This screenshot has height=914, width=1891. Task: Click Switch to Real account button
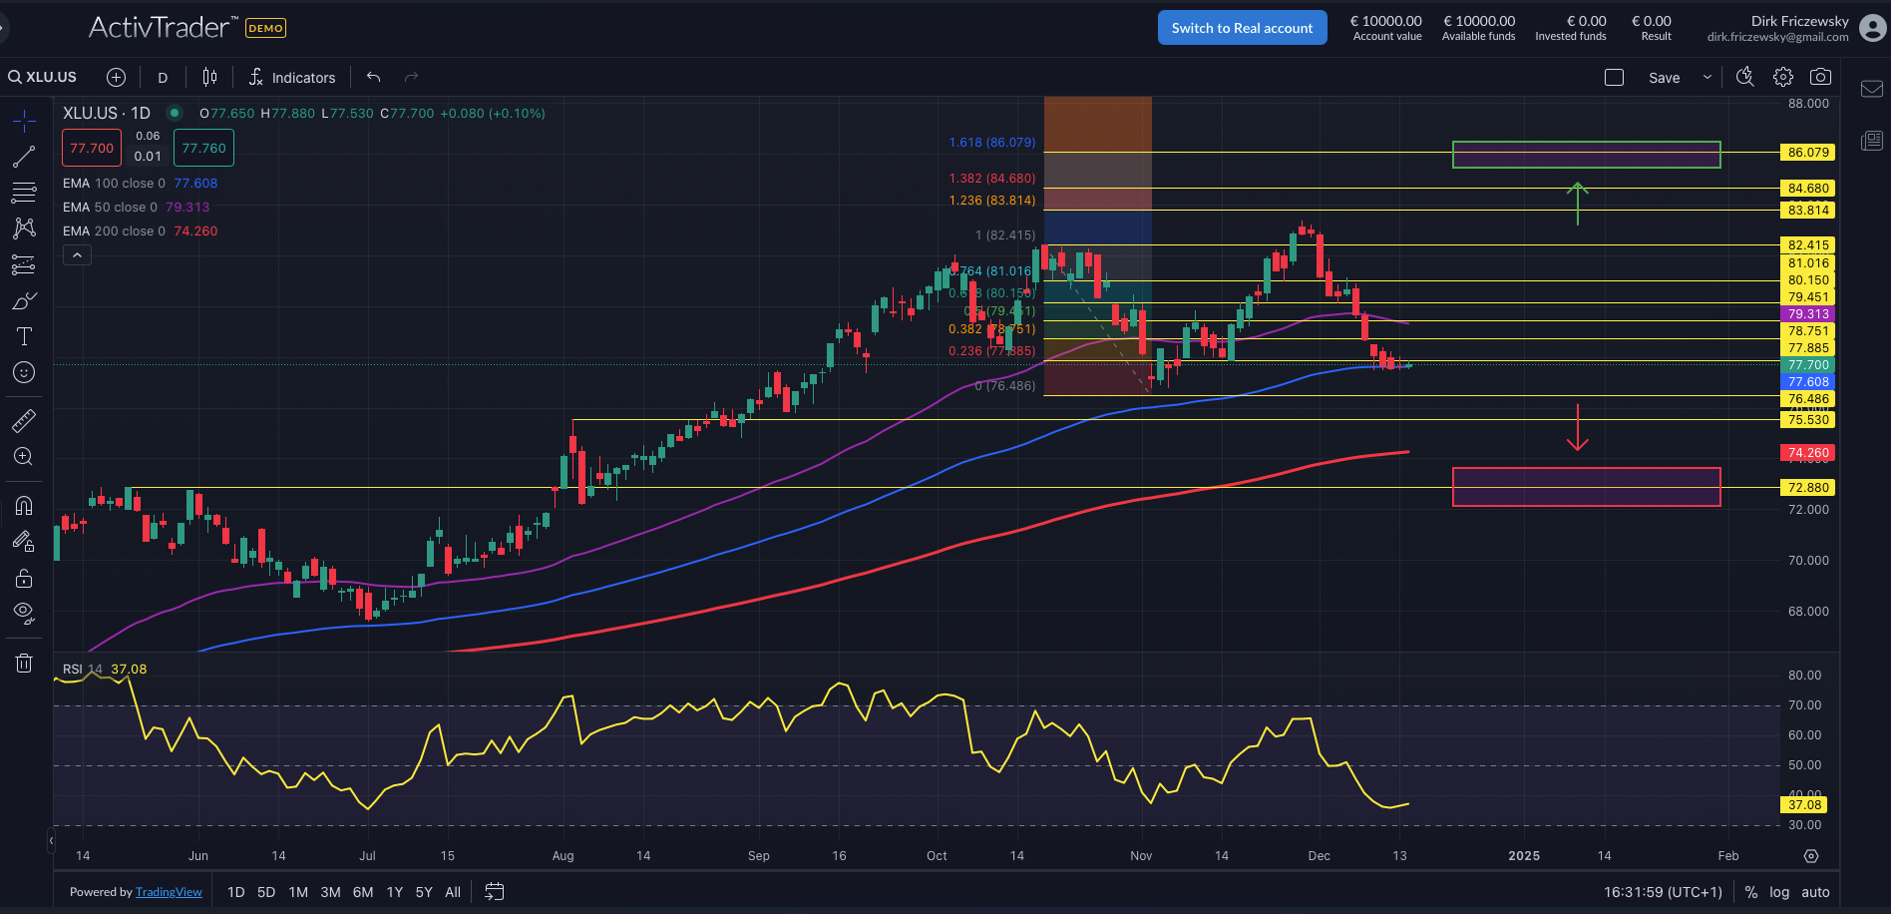point(1242,28)
